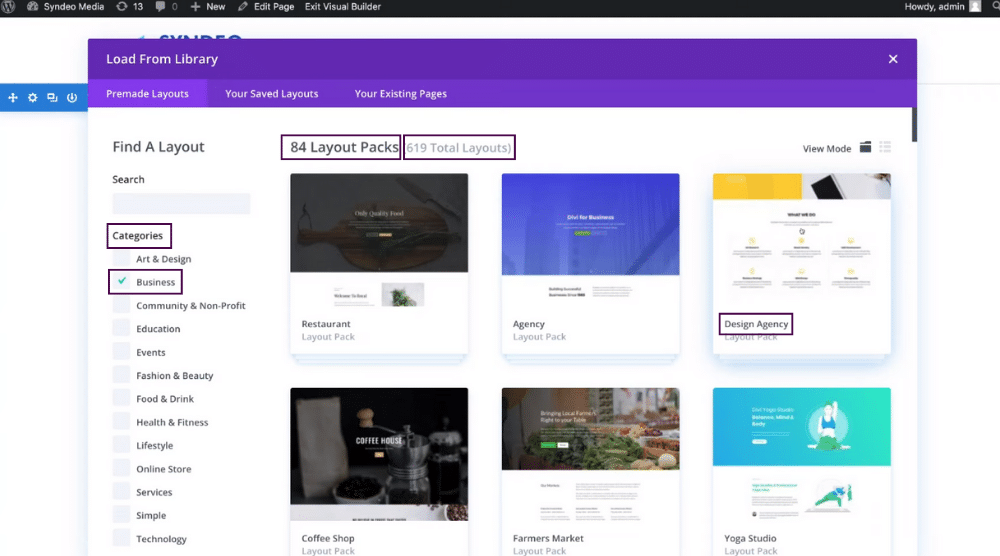Click Edit Page in admin bar
This screenshot has width=1000, height=556.
click(266, 6)
